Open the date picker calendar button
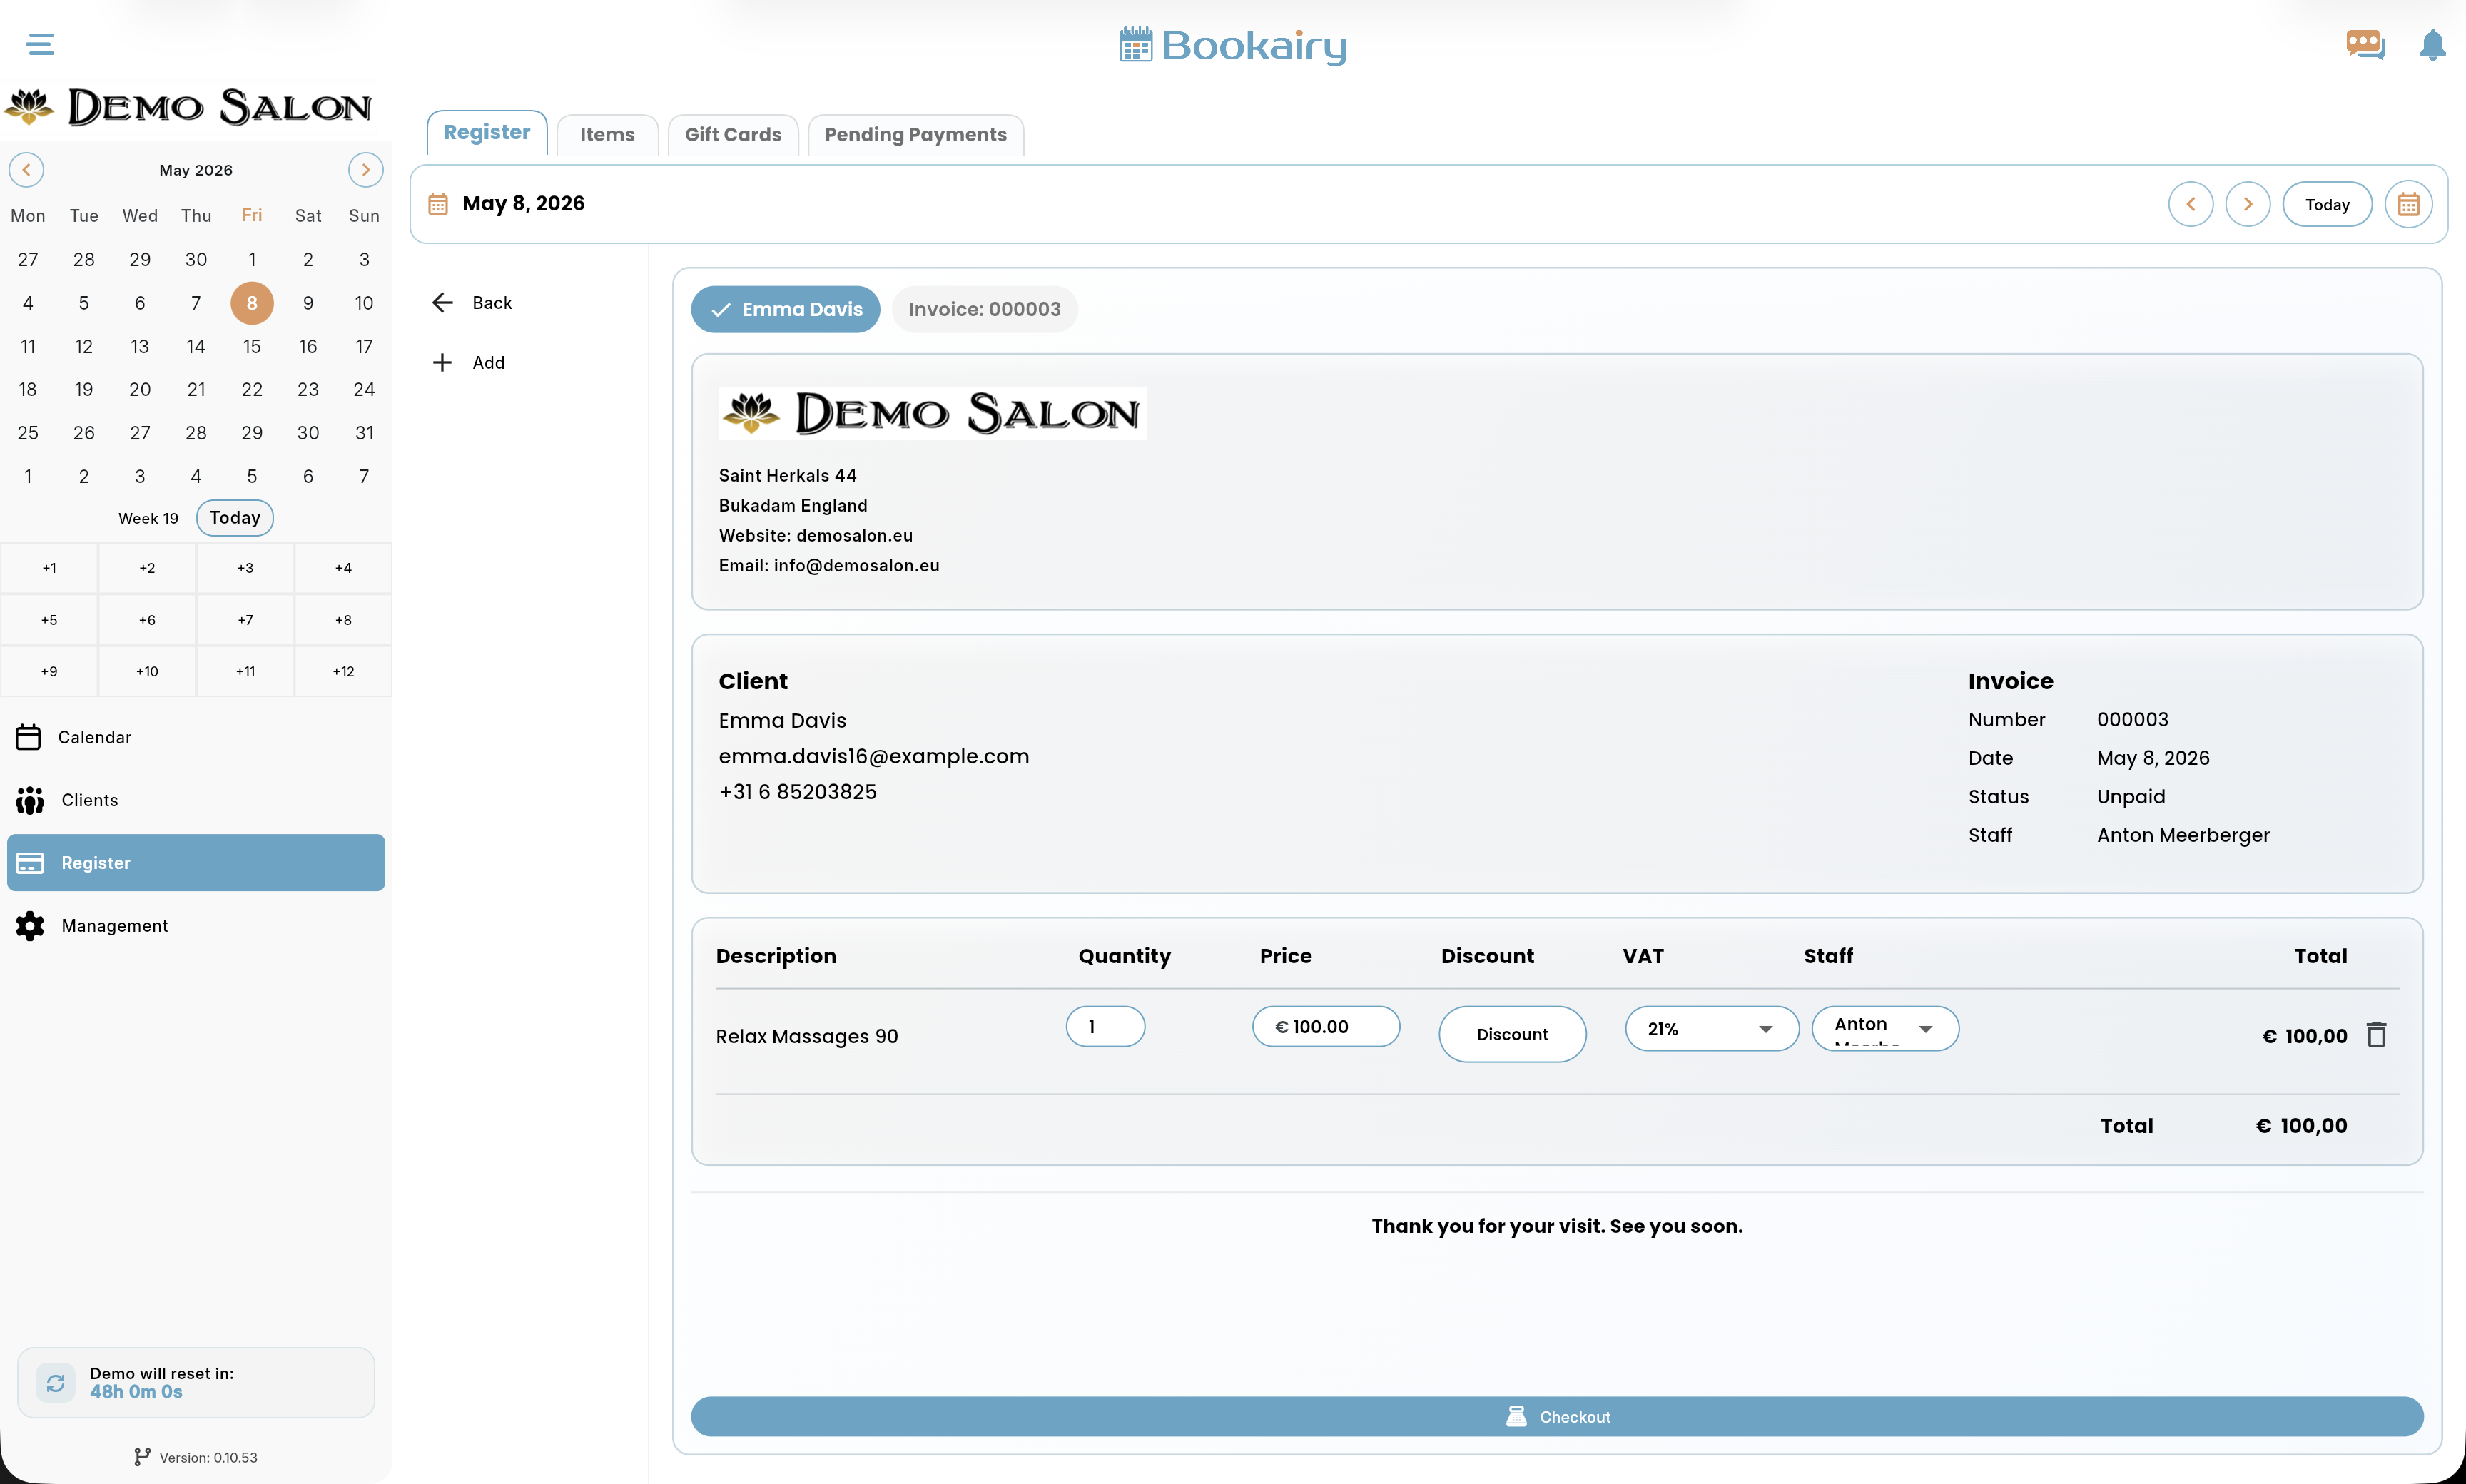 click(x=2408, y=204)
